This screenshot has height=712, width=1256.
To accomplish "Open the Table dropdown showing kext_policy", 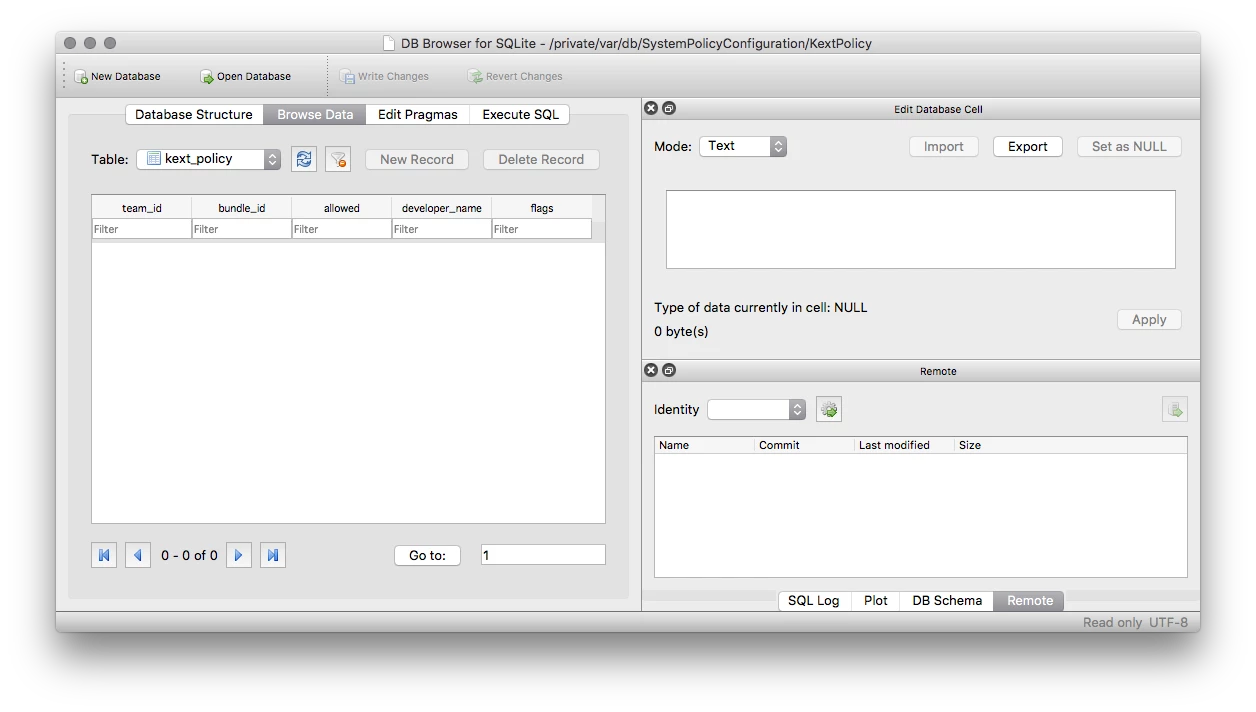I will tap(209, 159).
